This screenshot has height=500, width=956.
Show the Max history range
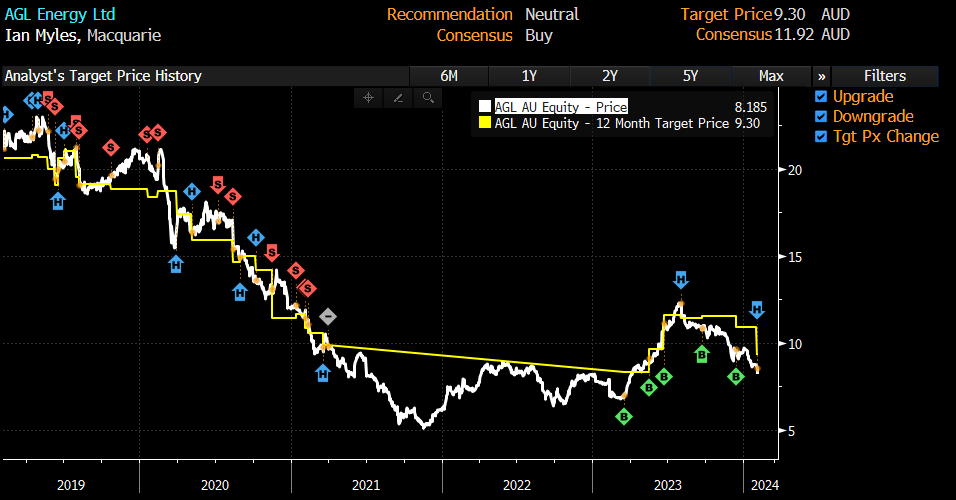coord(771,76)
